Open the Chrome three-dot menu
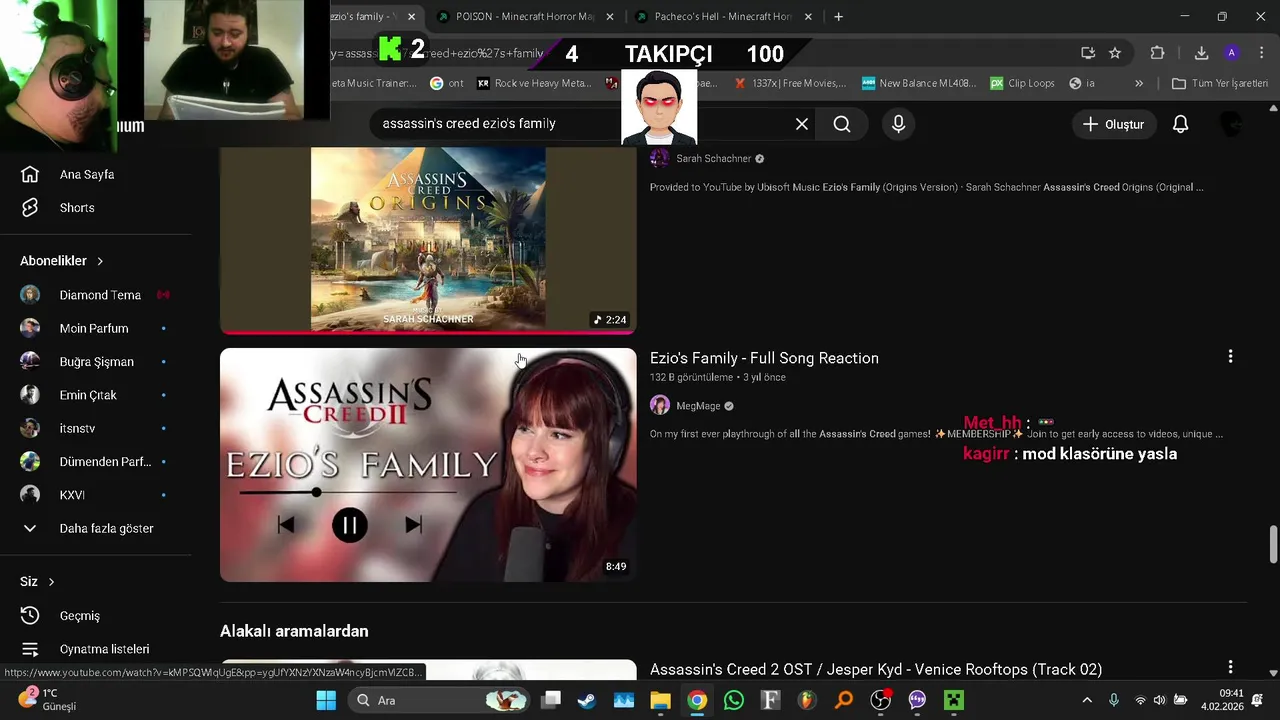This screenshot has height=720, width=1280. coord(1263,53)
